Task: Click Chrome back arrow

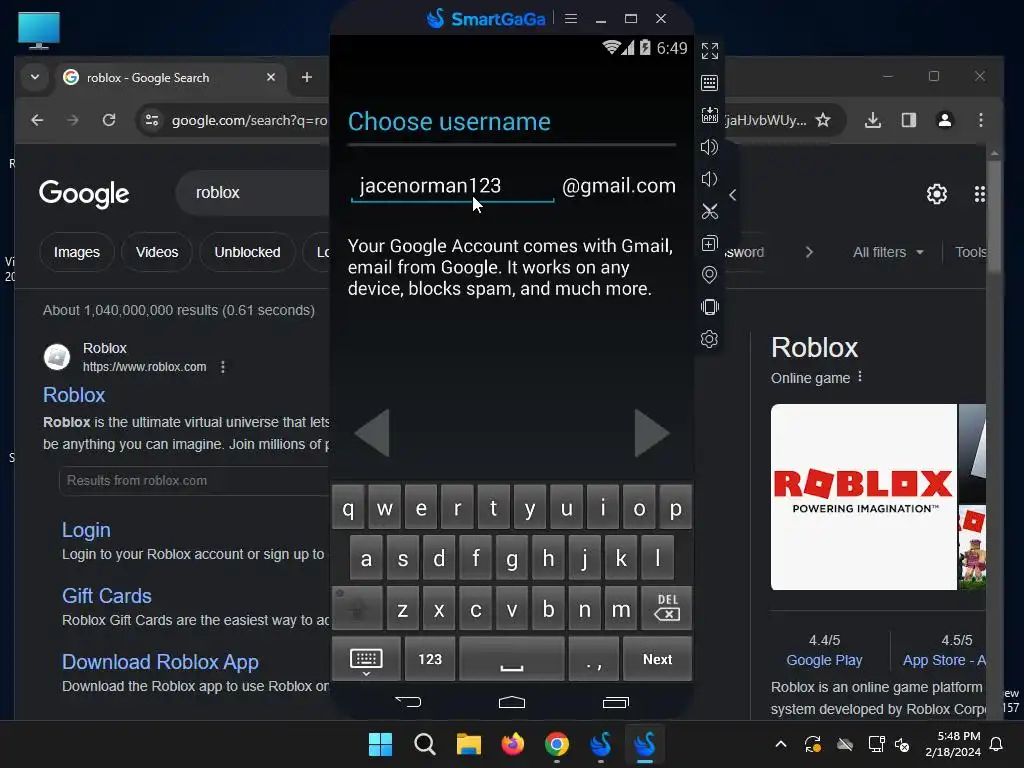Action: click(37, 120)
